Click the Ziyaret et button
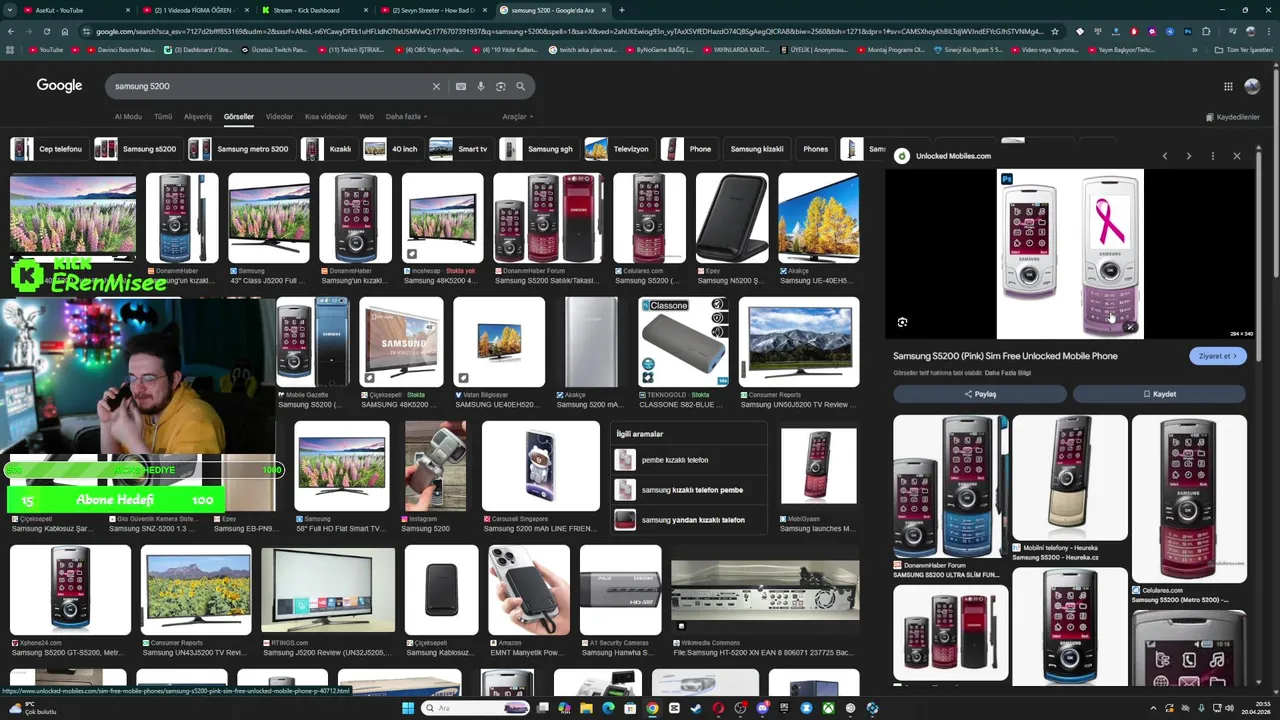Viewport: 1280px width, 720px height. coord(1217,356)
